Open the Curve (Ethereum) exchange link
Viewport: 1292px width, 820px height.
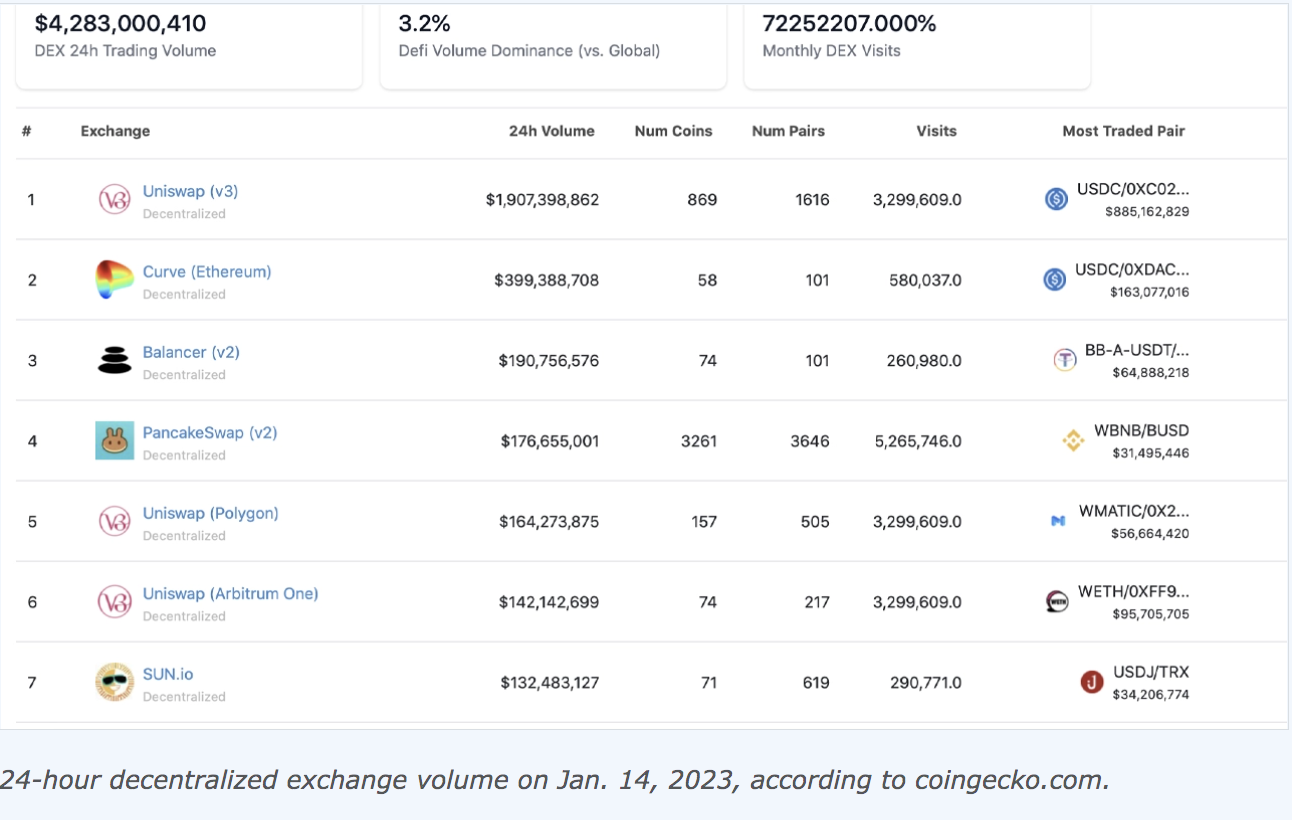click(207, 272)
